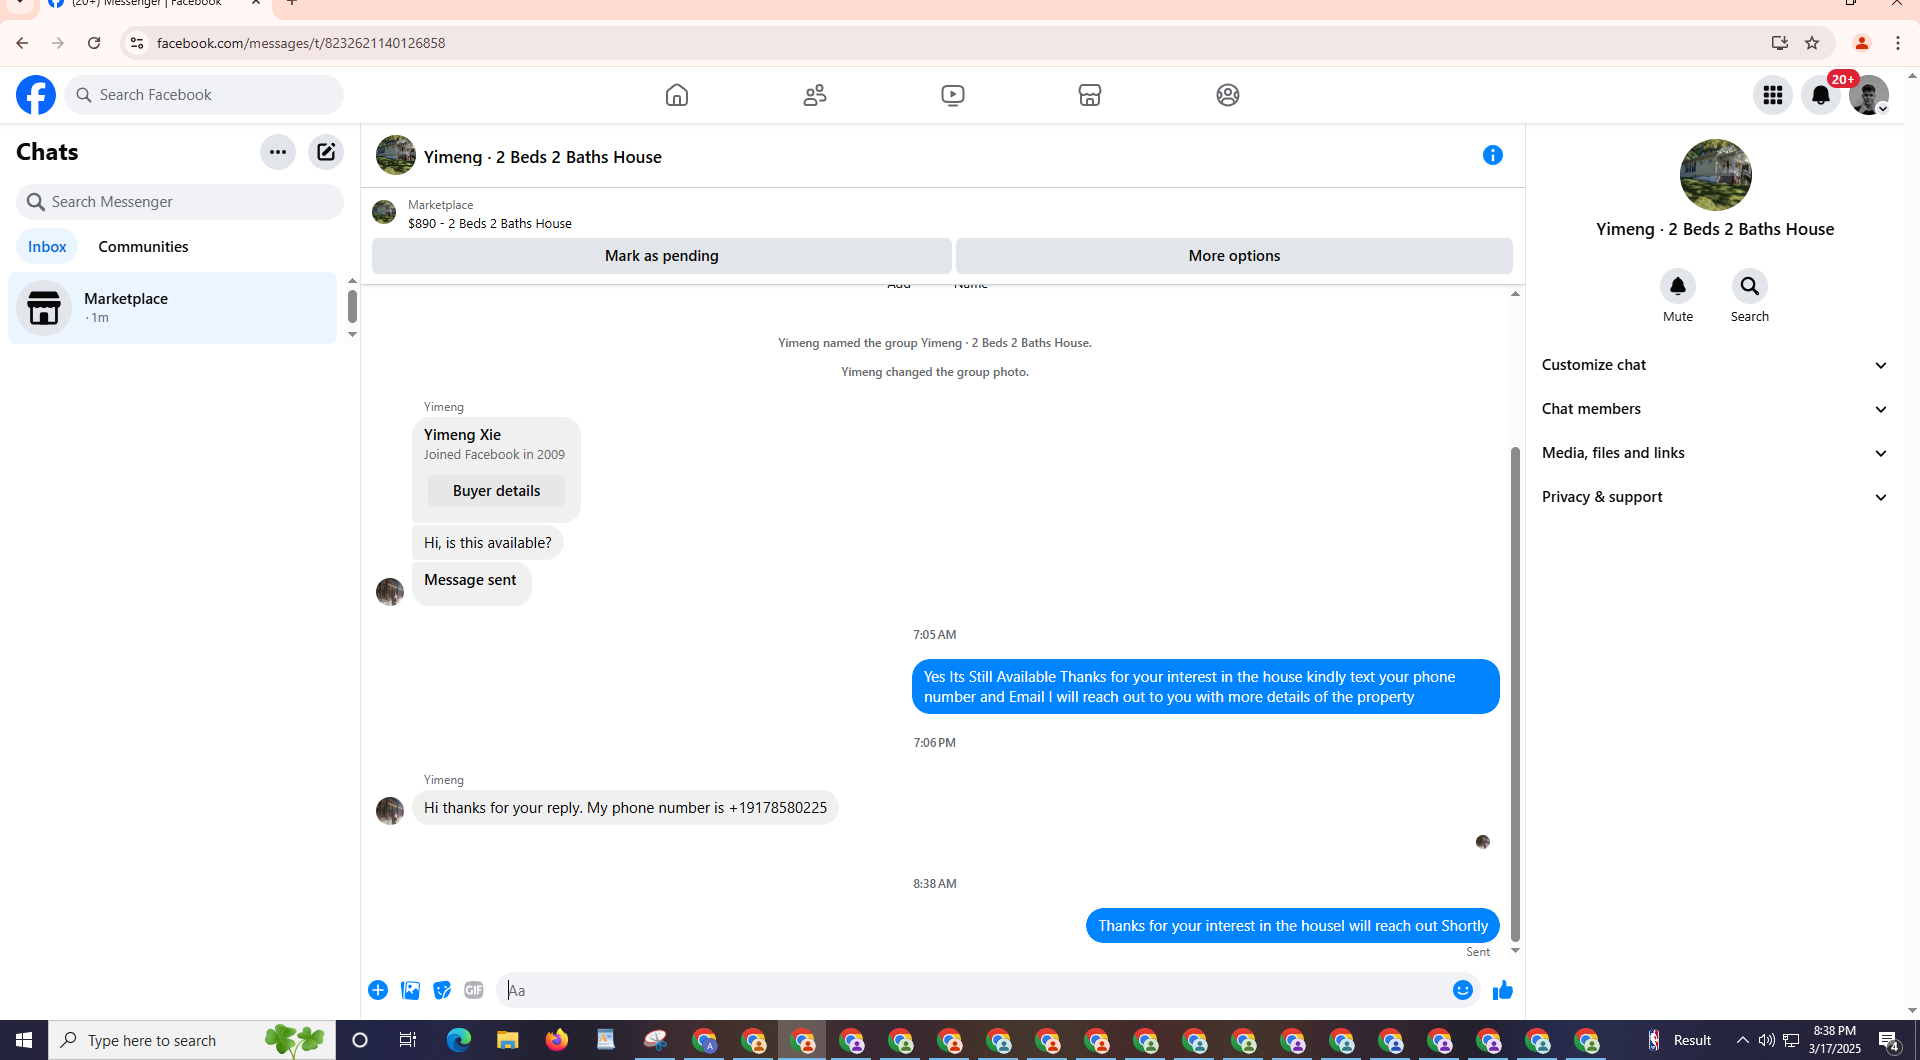Select the Marketplace chat in the list
1920x1060 pixels.
tap(173, 308)
